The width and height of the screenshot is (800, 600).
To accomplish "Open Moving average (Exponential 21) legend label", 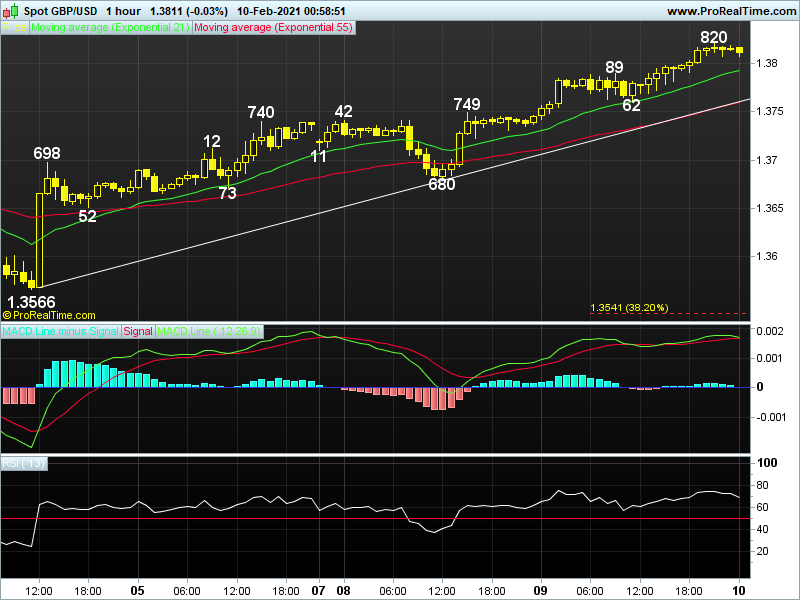I will [x=110, y=28].
